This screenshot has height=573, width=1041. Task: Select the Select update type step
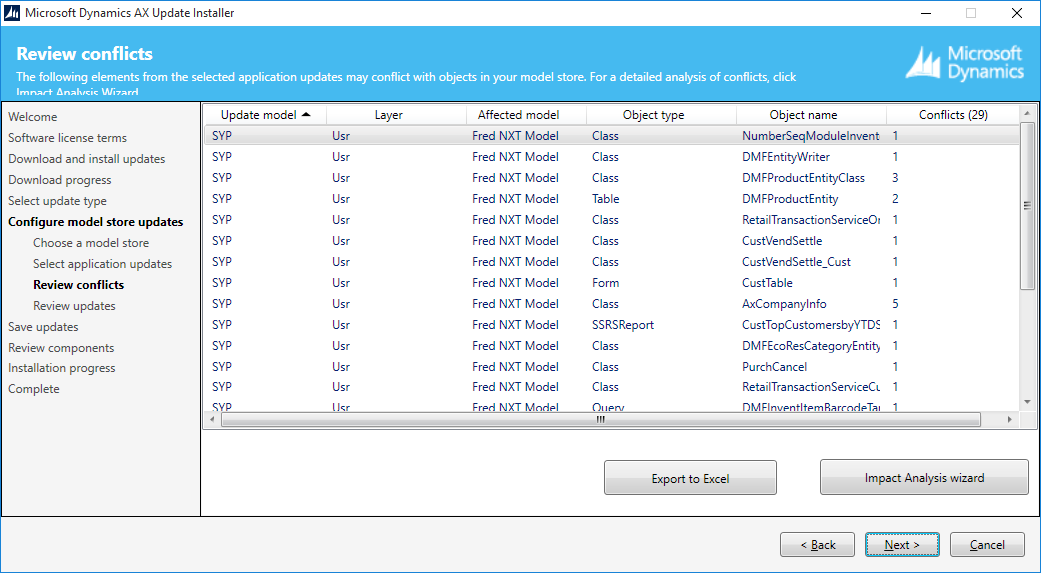[x=57, y=201]
